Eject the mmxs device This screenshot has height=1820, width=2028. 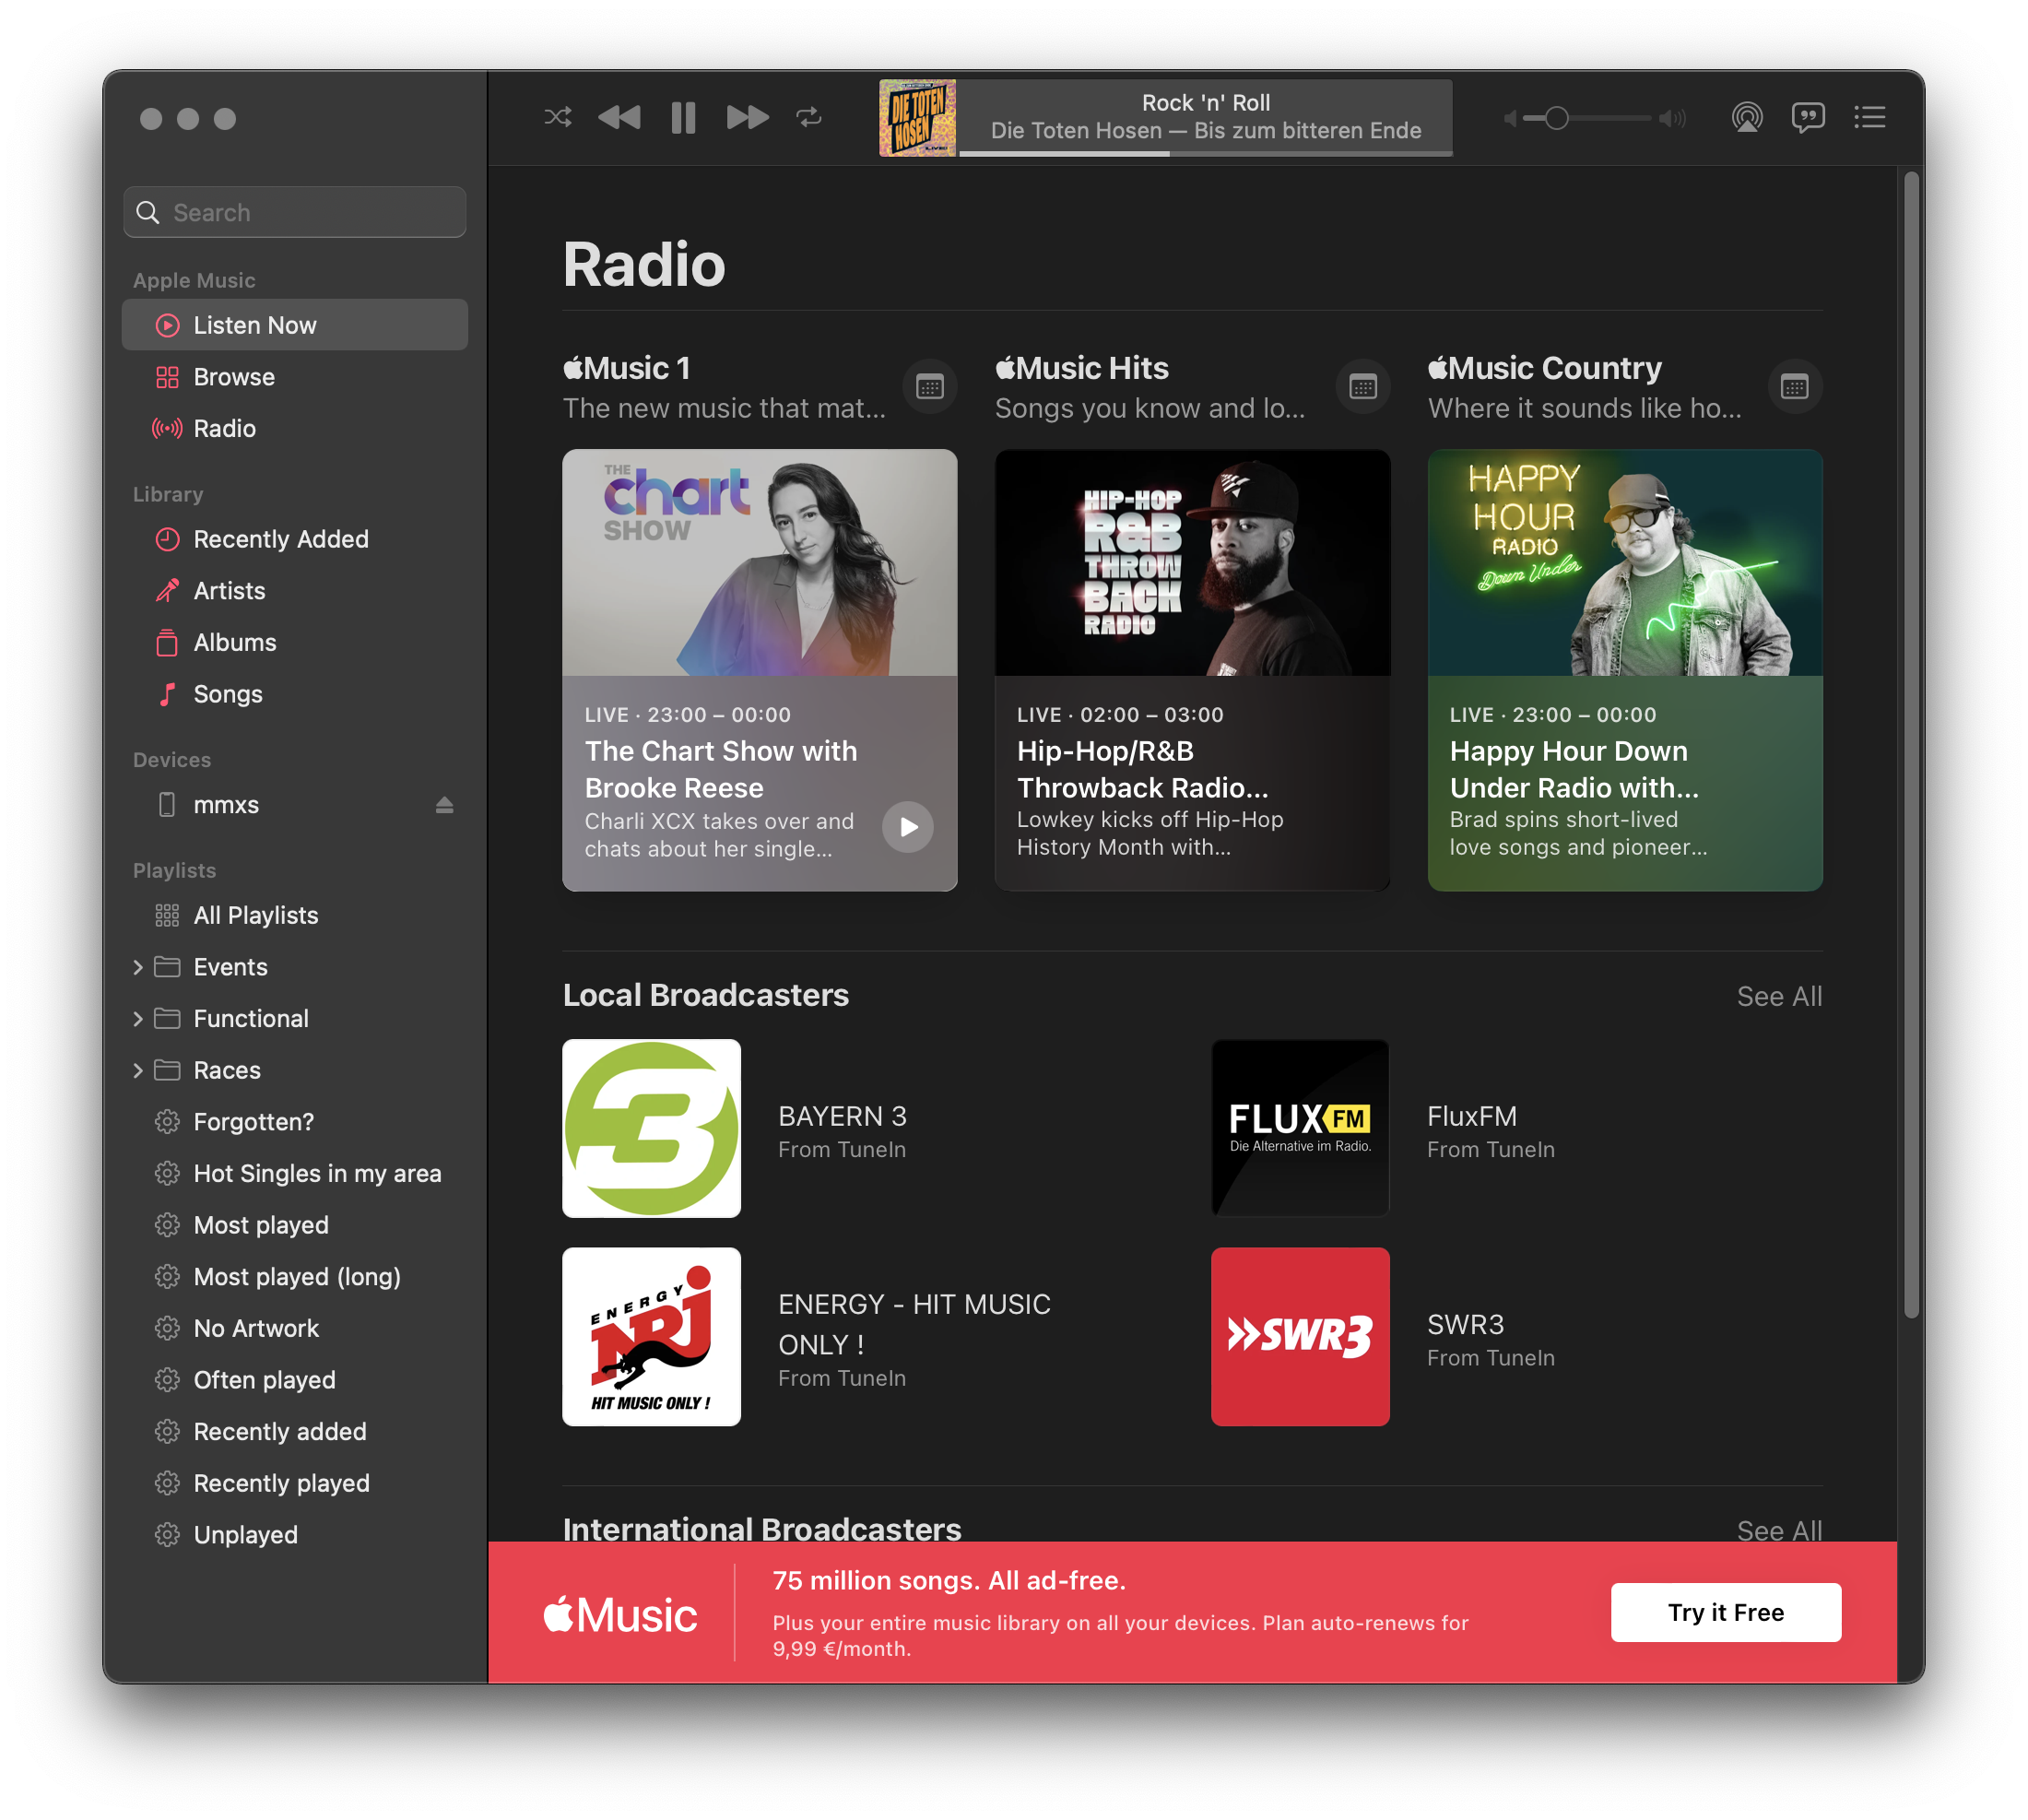[x=444, y=805]
